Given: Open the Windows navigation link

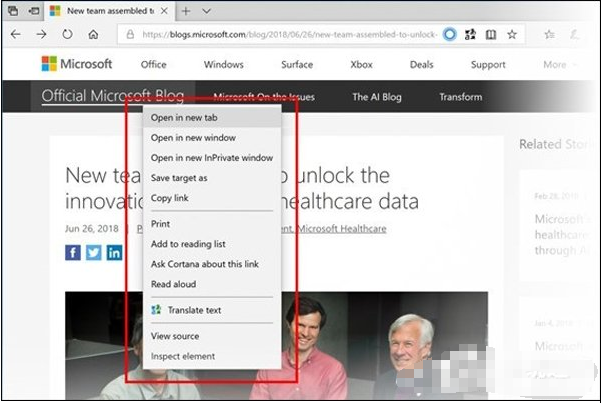Looking at the screenshot, I should 224,64.
